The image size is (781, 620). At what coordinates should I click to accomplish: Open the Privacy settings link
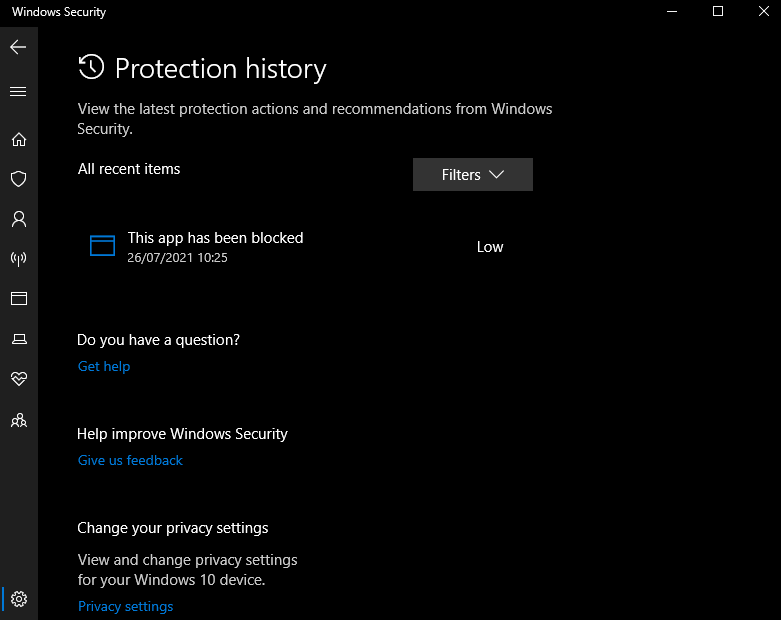(125, 606)
